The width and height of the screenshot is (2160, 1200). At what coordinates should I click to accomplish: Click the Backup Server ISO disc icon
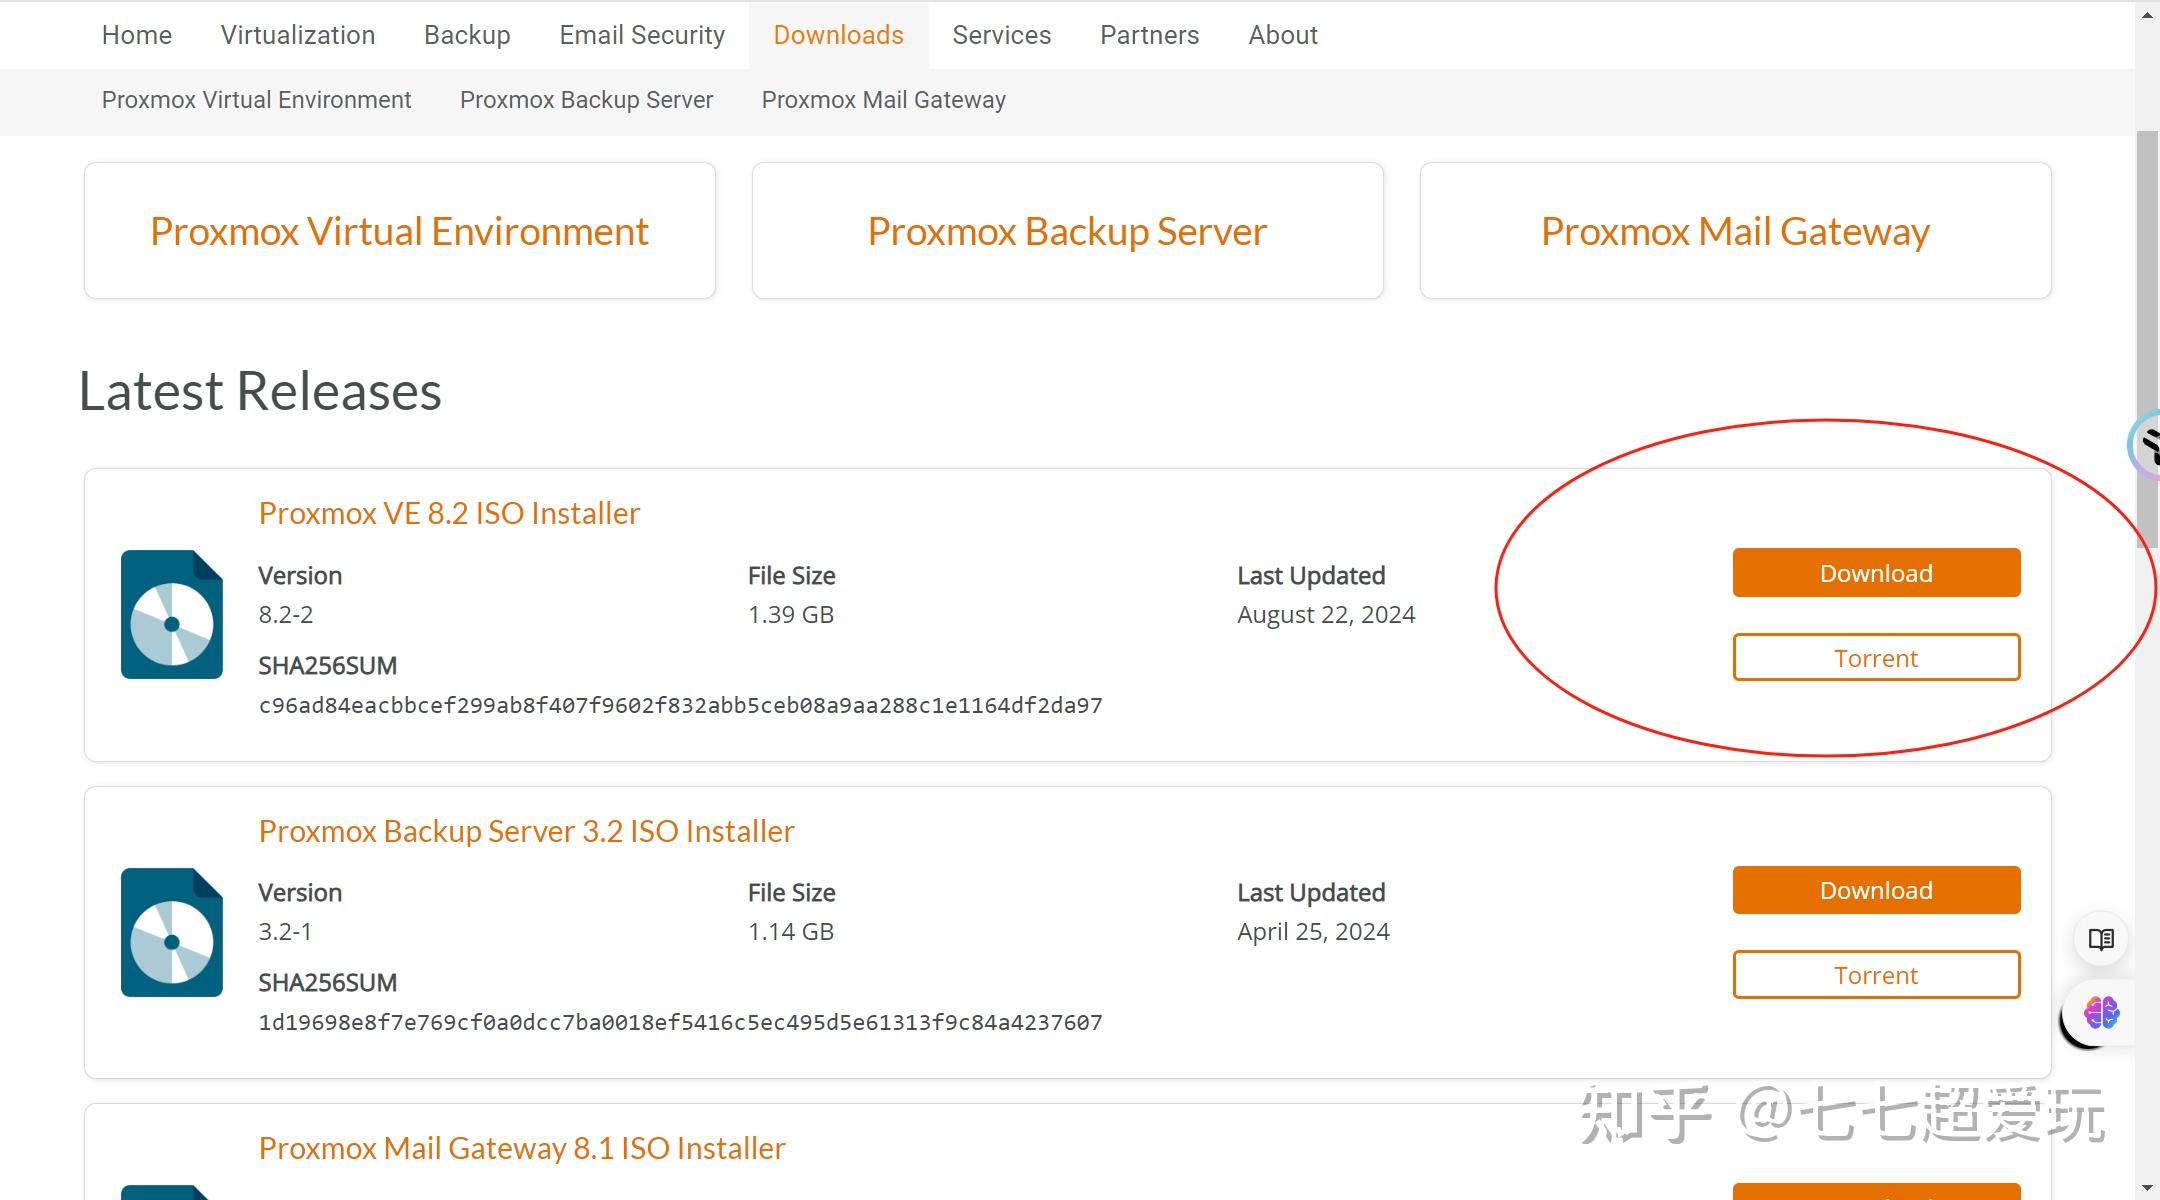(171, 932)
